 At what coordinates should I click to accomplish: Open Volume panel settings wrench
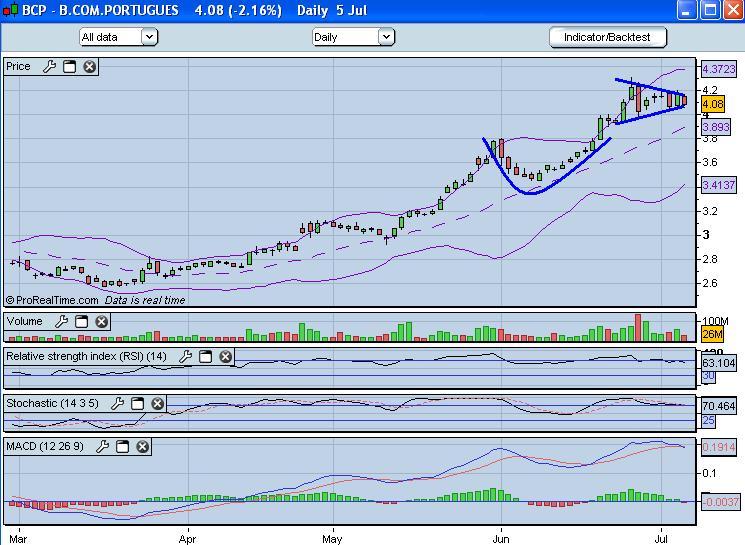[x=61, y=322]
